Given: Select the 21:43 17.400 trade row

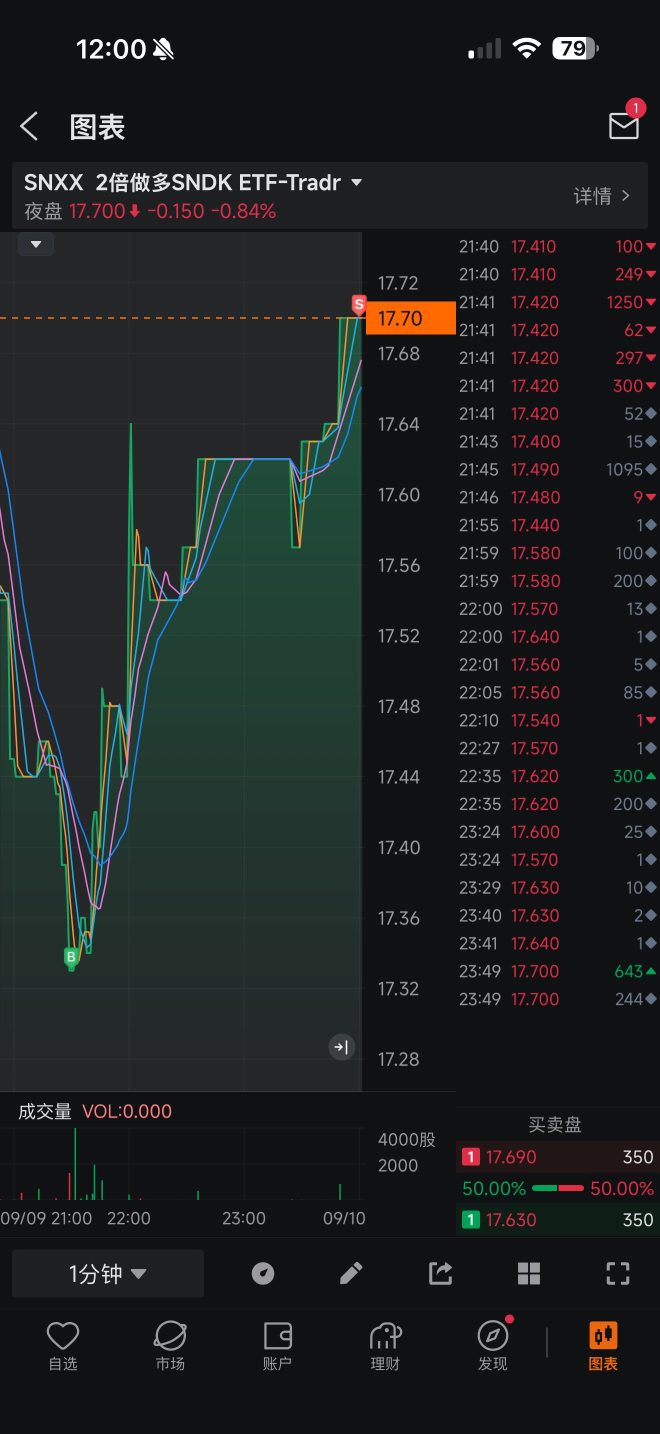Looking at the screenshot, I should (557, 441).
